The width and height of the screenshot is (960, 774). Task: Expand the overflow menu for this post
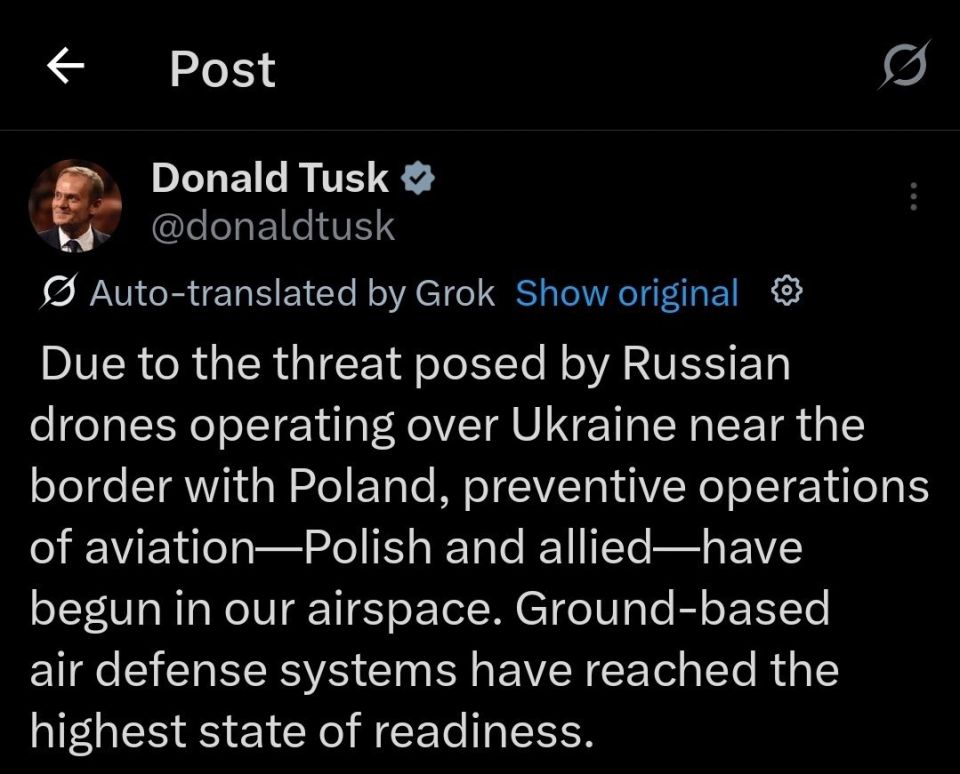pyautogui.click(x=912, y=196)
